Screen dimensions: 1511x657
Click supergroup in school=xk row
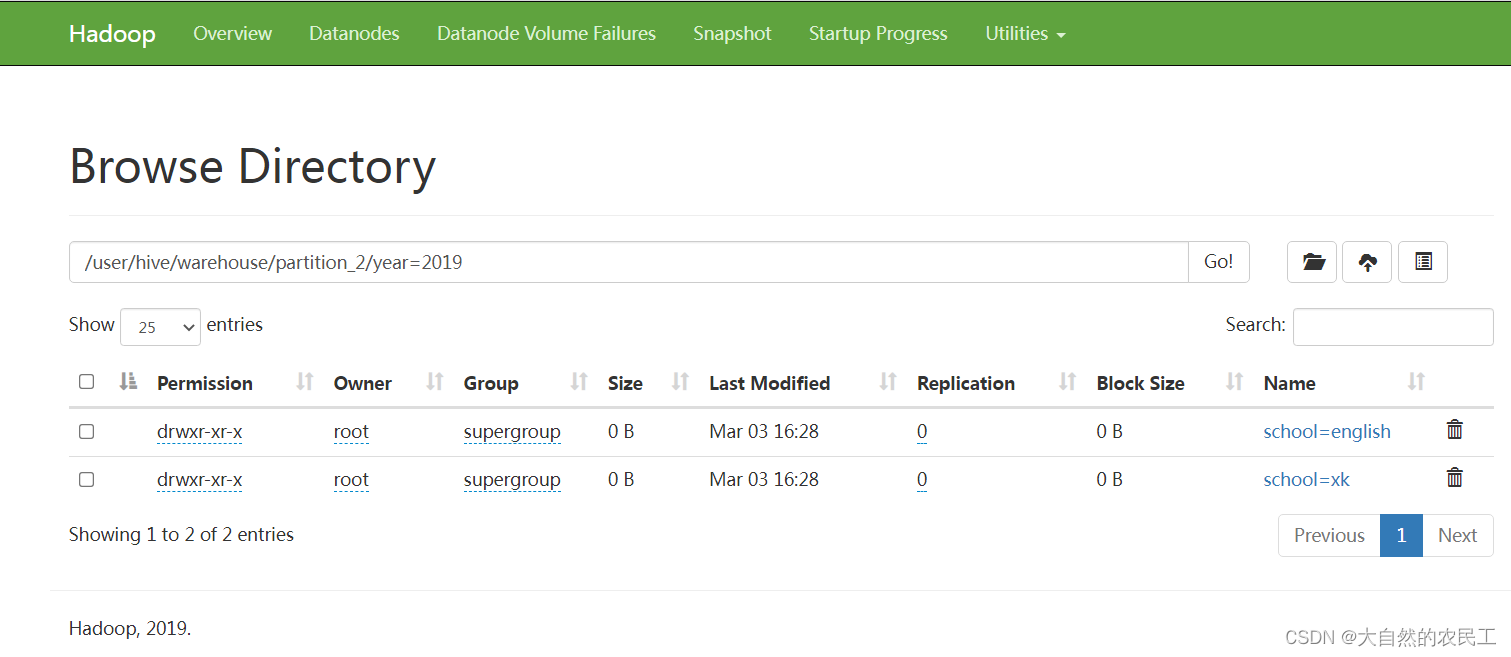click(x=512, y=479)
